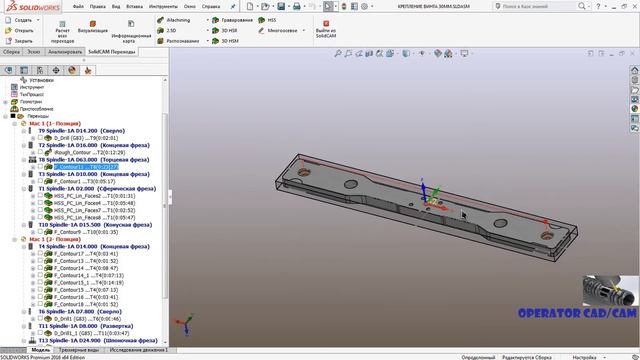Expand the Геометрии tree node
This screenshot has width=640, height=360.
pos(5,102)
